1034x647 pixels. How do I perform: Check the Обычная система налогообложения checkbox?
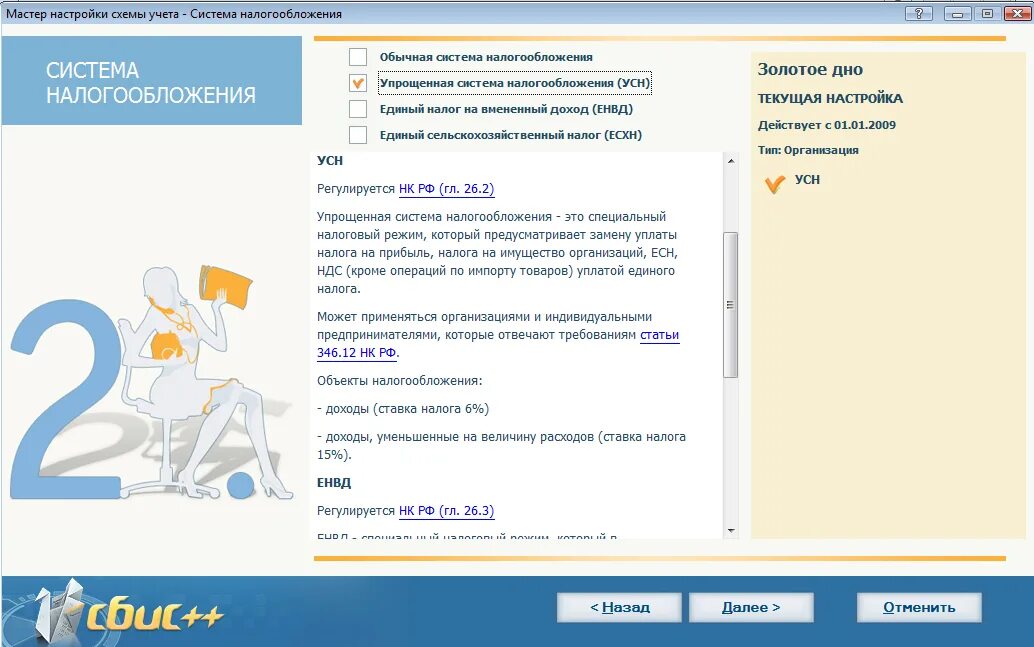click(357, 57)
